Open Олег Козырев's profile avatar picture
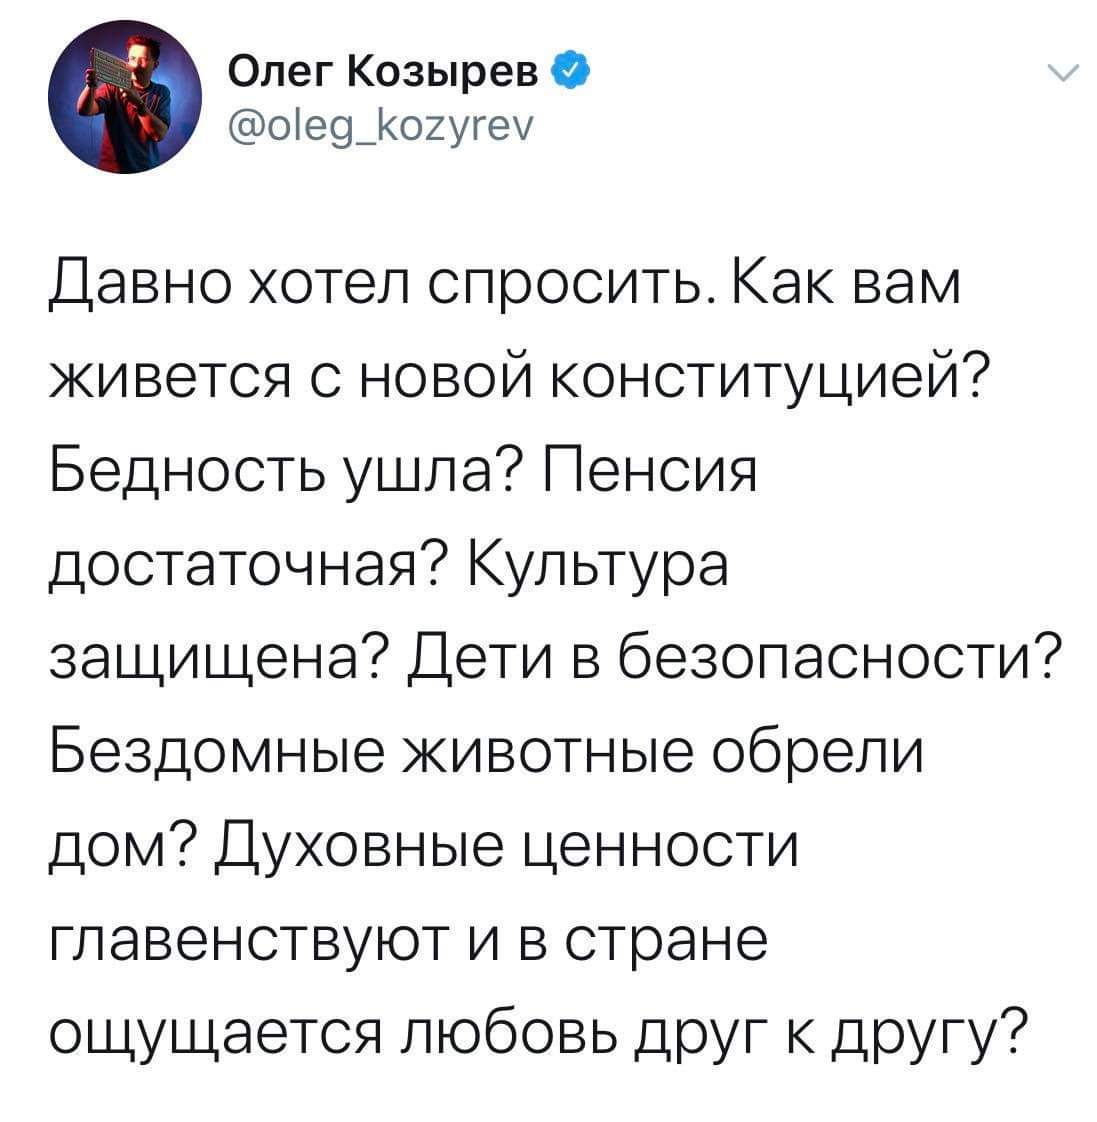The image size is (1097, 1122). [125, 97]
